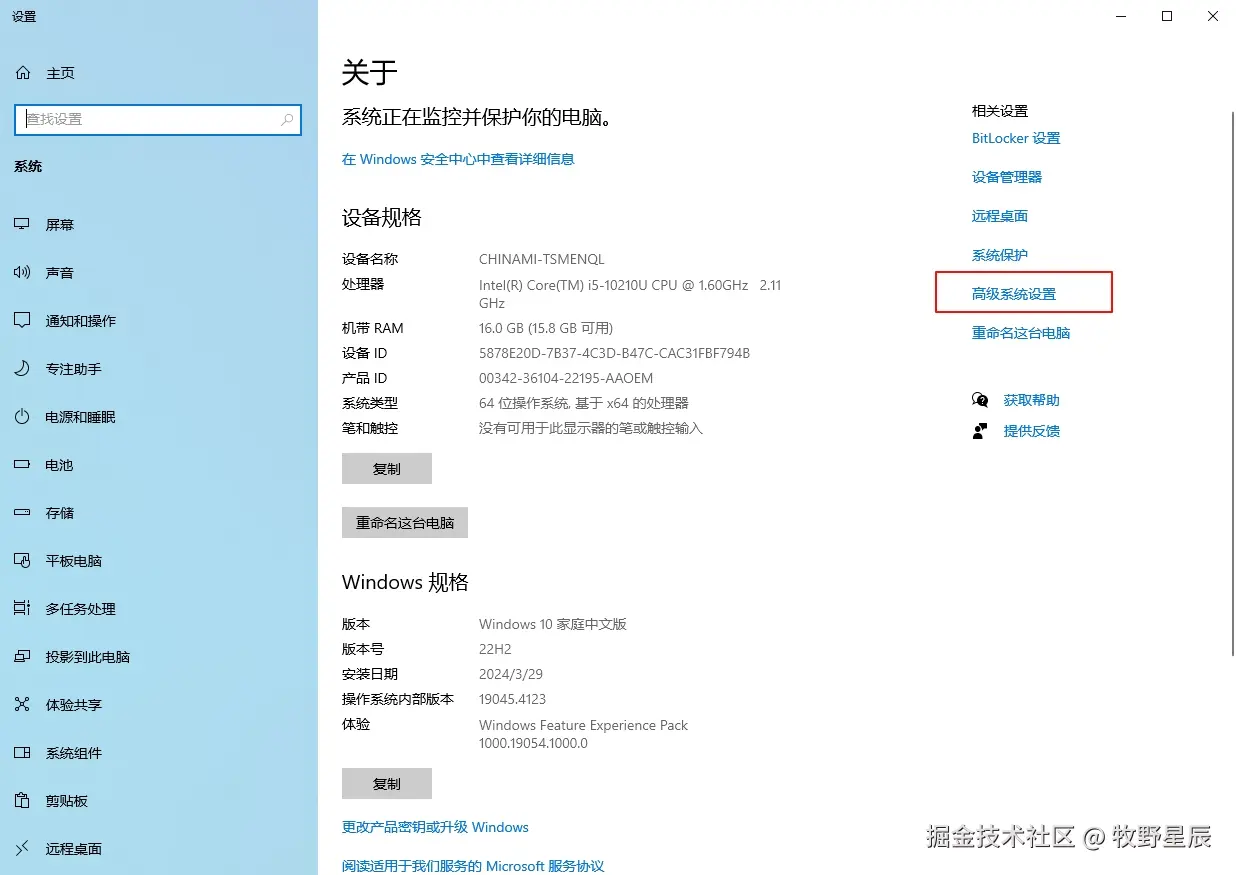Click the Focus assist moon icon
This screenshot has width=1236, height=875.
click(22, 369)
